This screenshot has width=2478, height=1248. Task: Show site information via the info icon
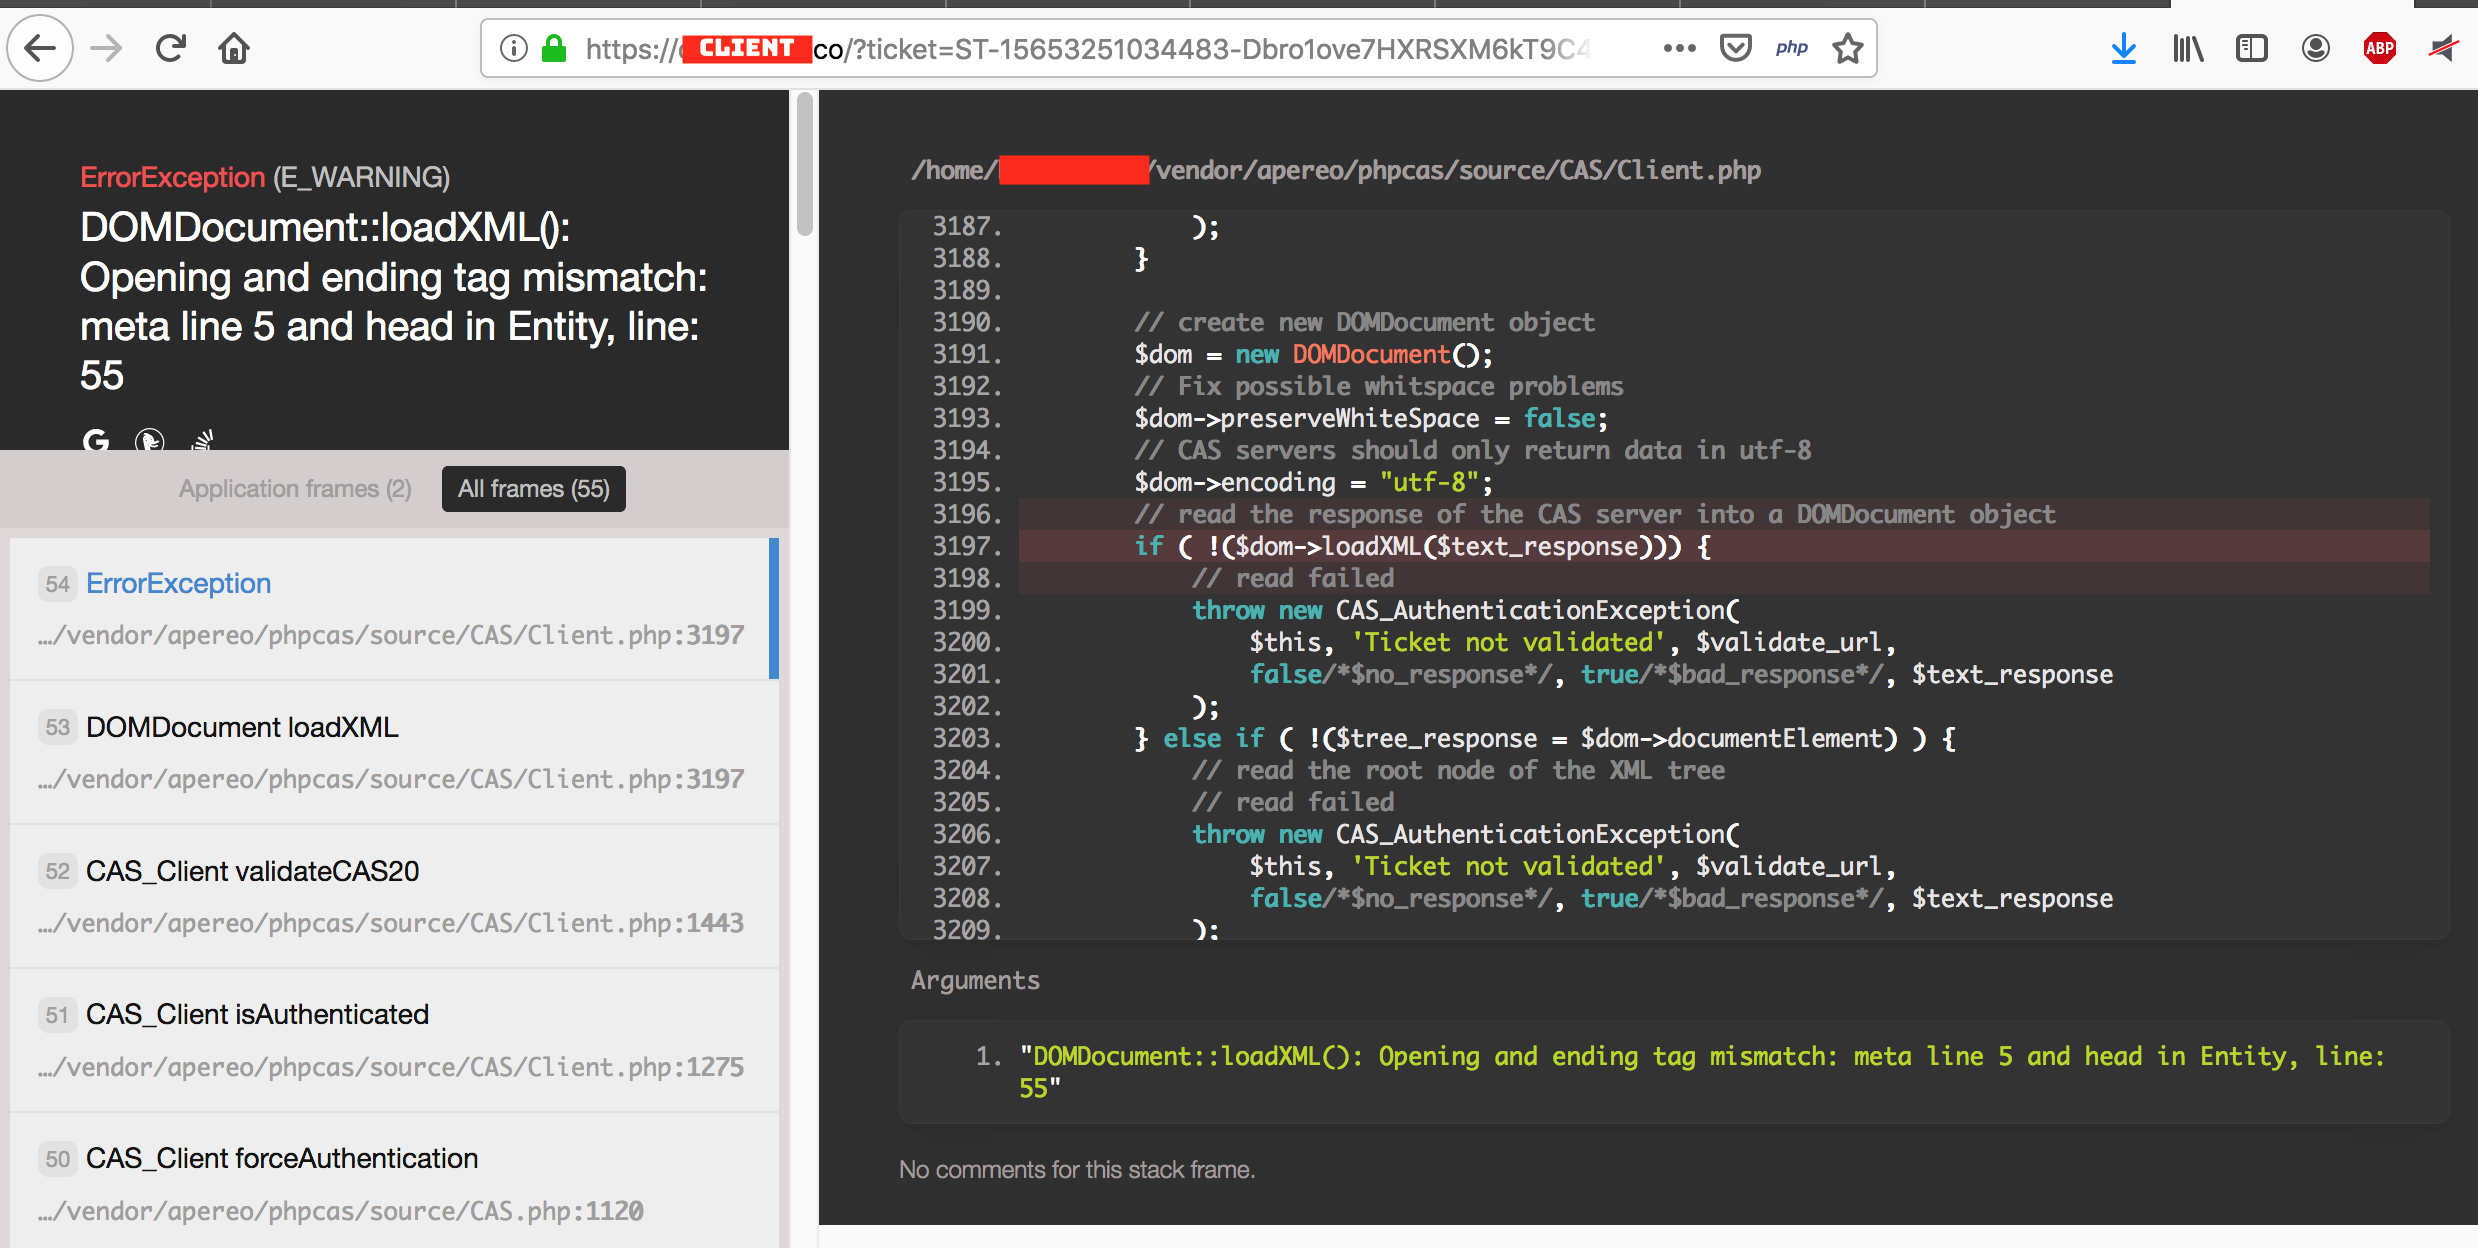click(x=513, y=48)
